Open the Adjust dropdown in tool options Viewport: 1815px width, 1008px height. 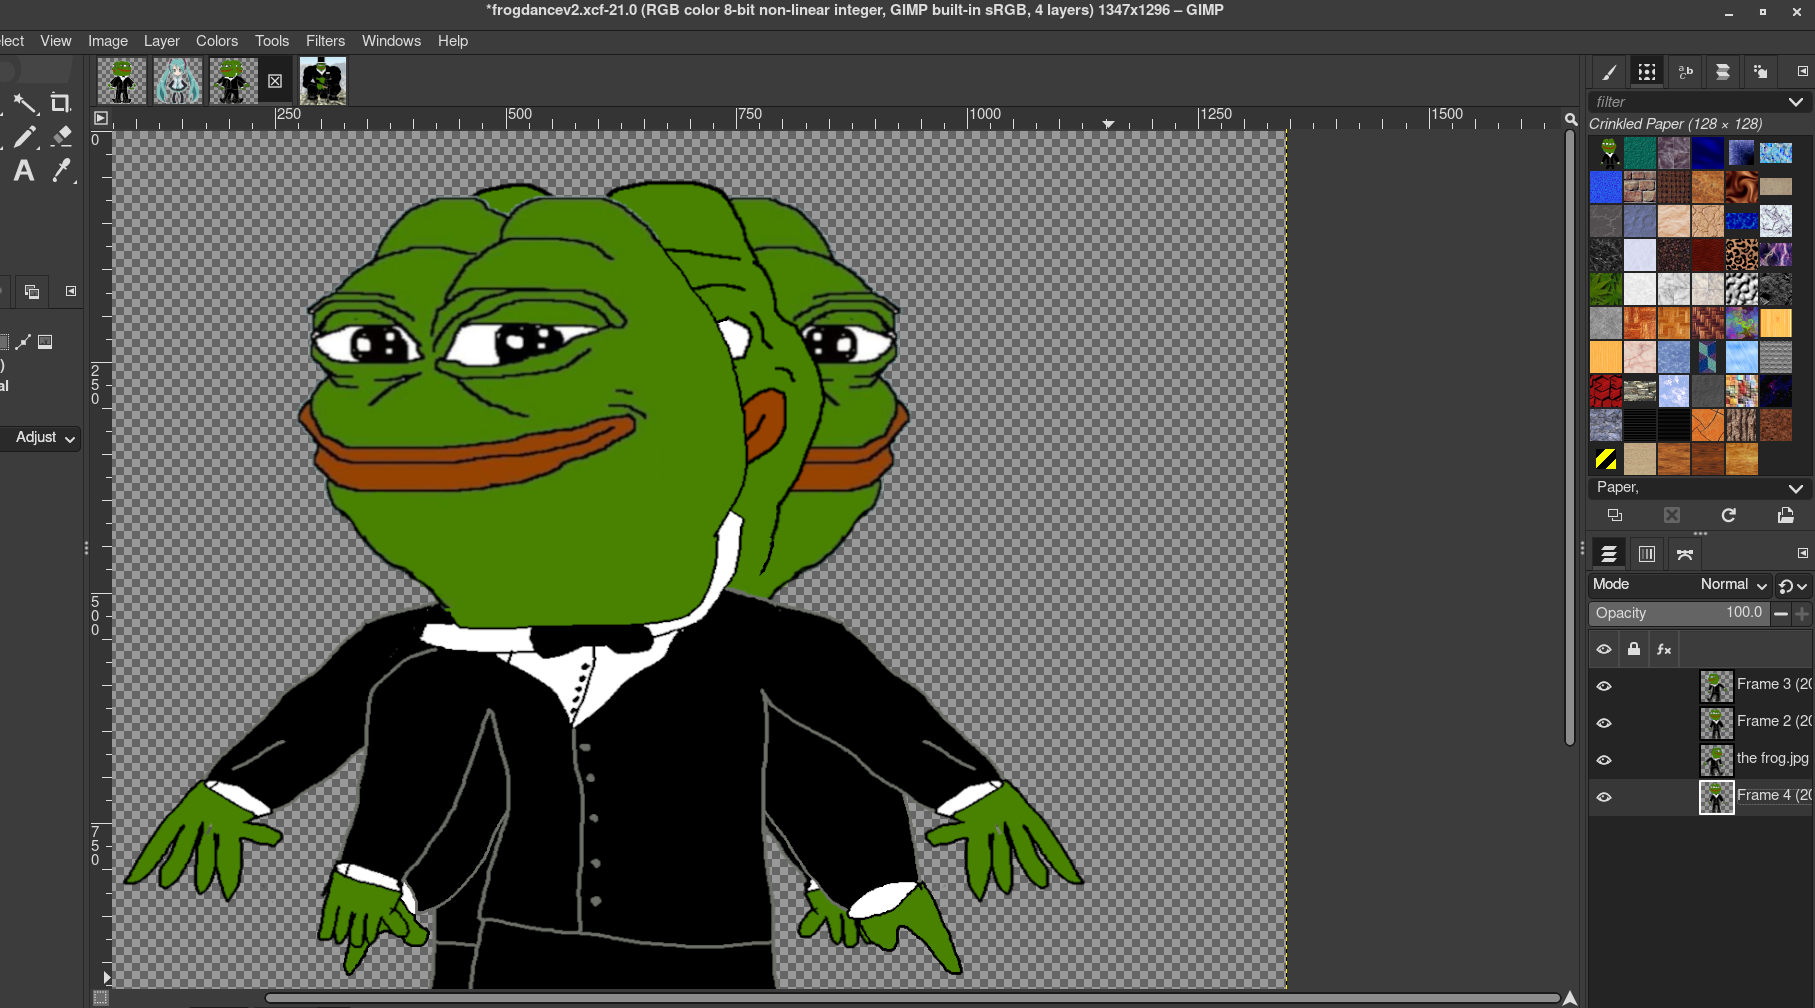(40, 438)
